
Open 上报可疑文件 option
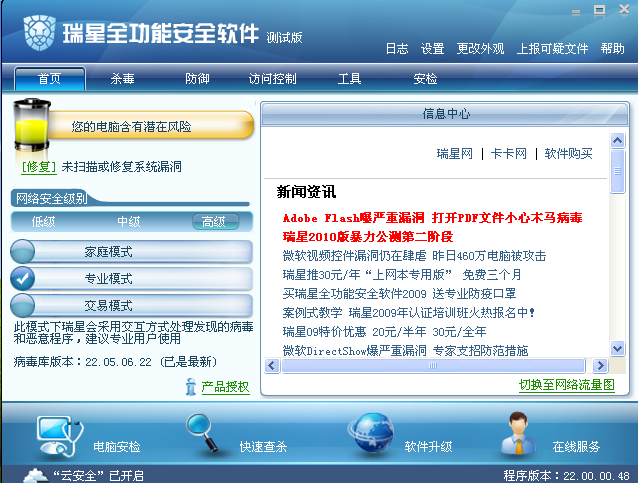tap(552, 49)
